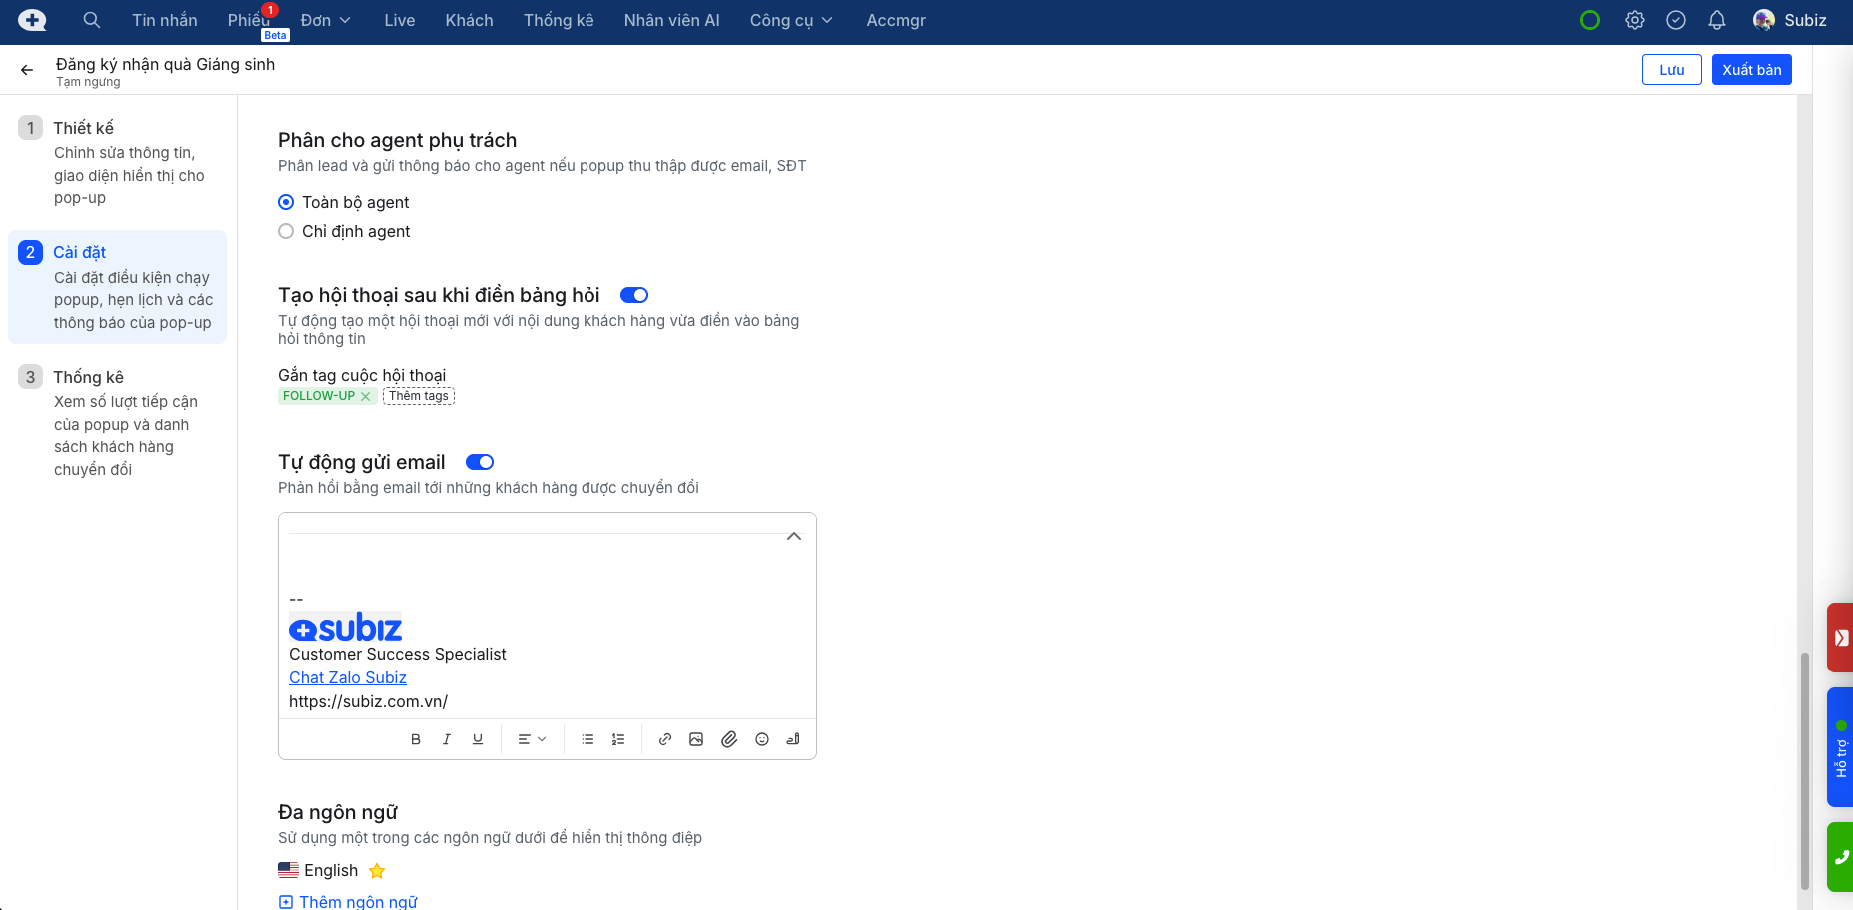Expand the "Công cụ" menu
Image resolution: width=1853 pixels, height=910 pixels.
point(790,20)
